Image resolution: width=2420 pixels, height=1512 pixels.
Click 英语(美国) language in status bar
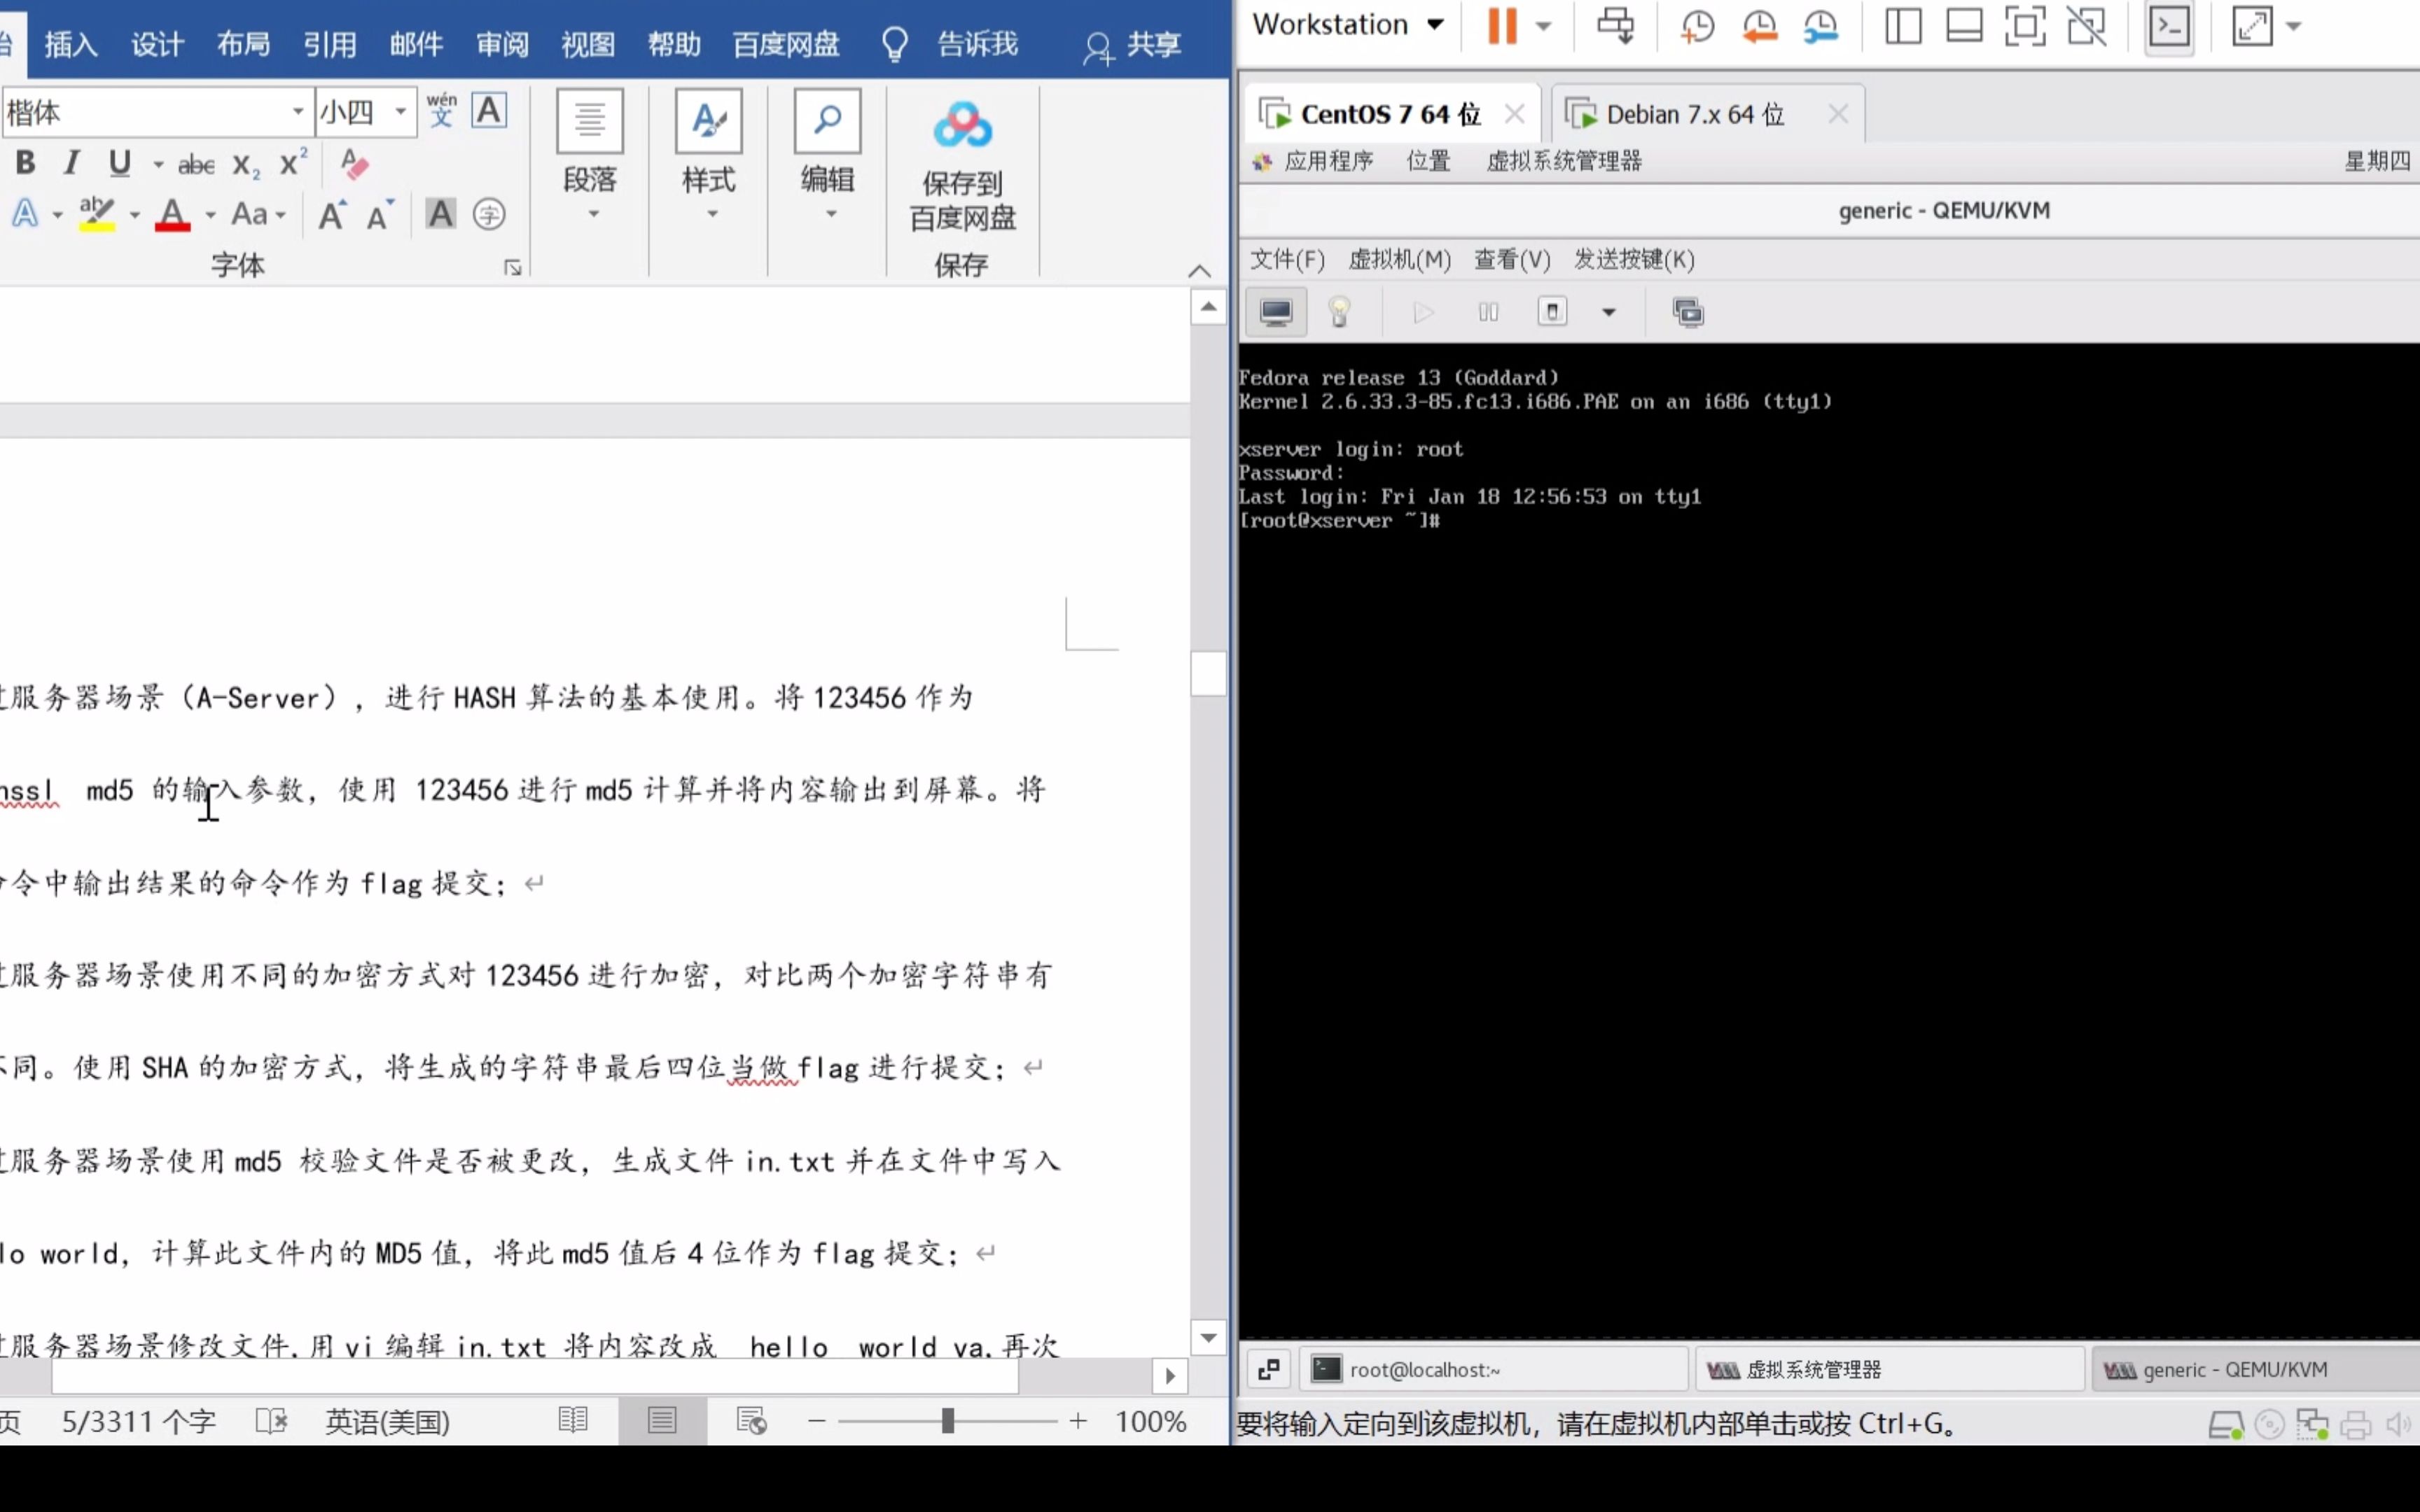387,1422
